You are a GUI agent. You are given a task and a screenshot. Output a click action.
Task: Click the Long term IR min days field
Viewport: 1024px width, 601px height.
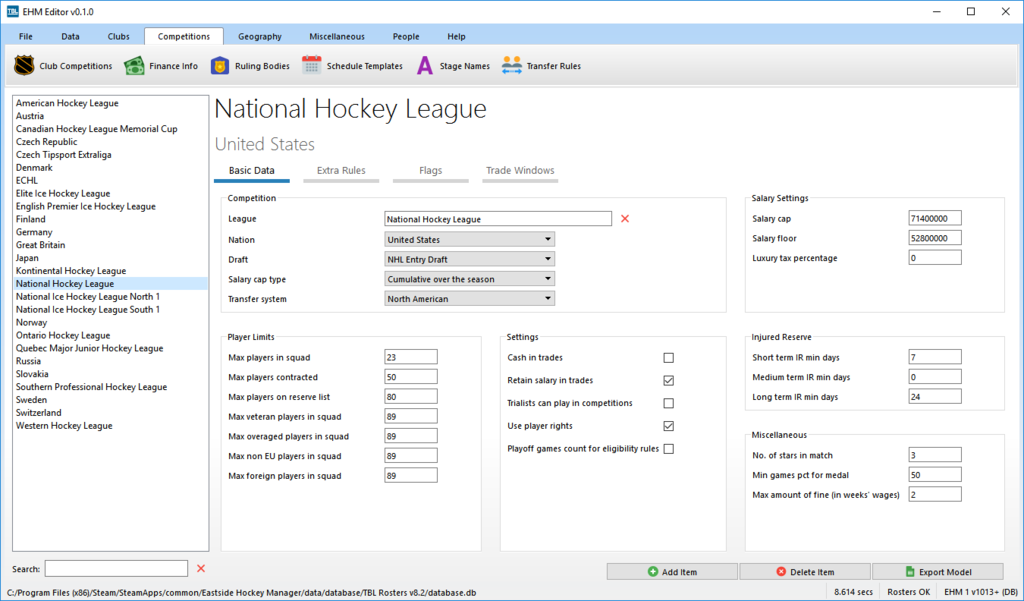935,396
